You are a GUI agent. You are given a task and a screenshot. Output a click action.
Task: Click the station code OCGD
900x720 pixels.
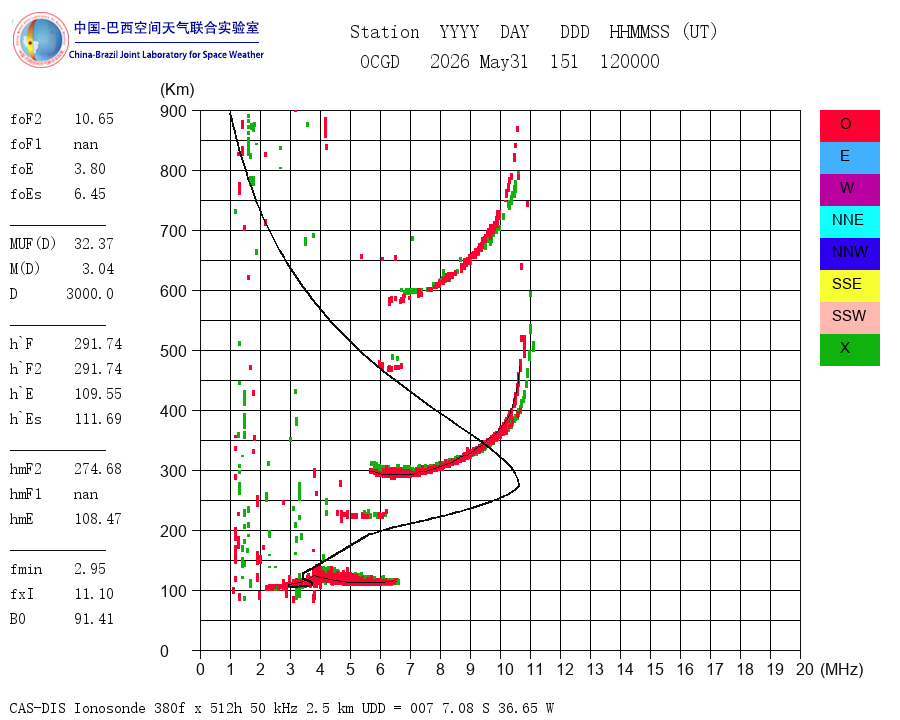tap(379, 61)
